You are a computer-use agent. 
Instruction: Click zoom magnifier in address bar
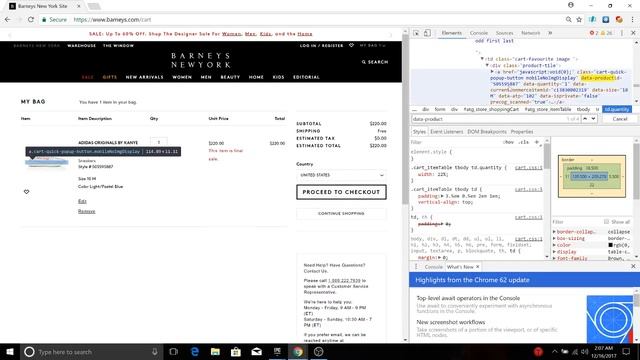click(x=568, y=19)
